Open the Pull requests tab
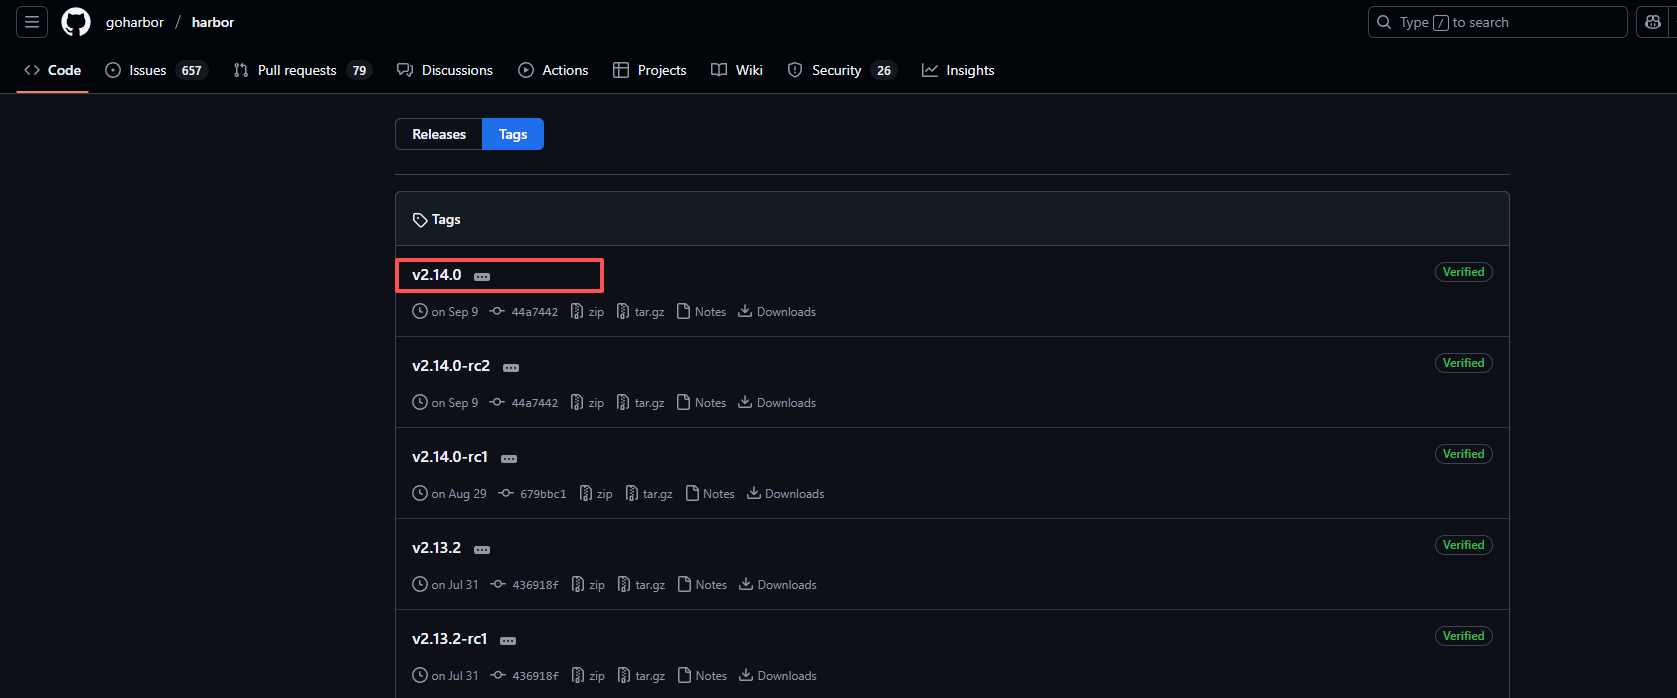The width and height of the screenshot is (1677, 698). [302, 70]
